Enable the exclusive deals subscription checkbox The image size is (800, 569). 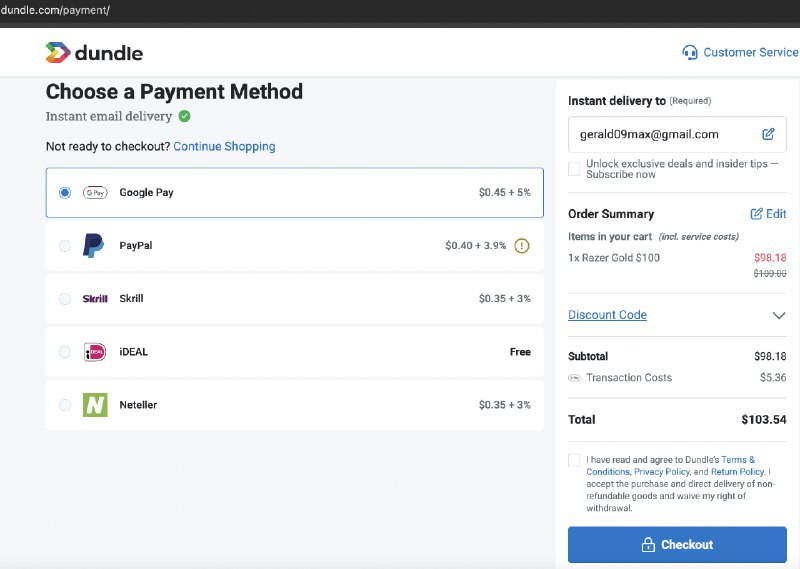coord(574,169)
